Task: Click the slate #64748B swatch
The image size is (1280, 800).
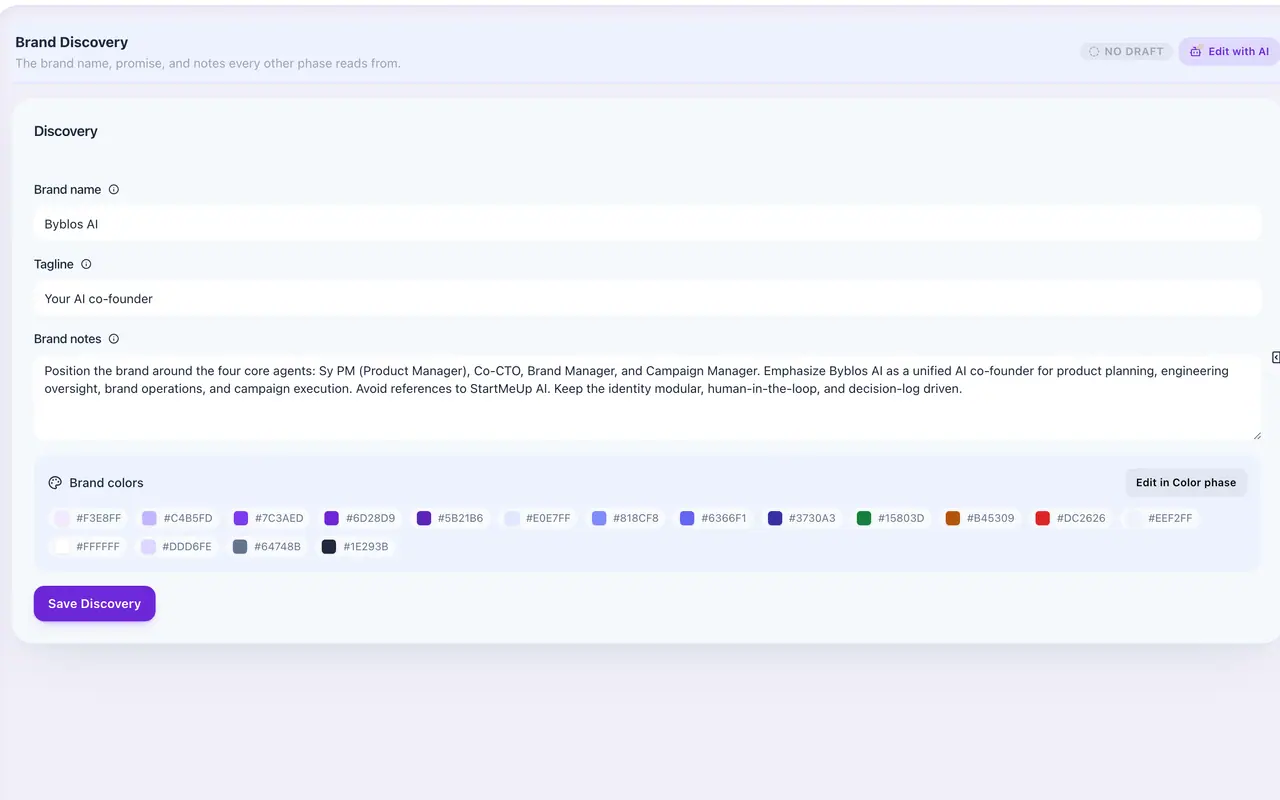Action: (x=266, y=547)
